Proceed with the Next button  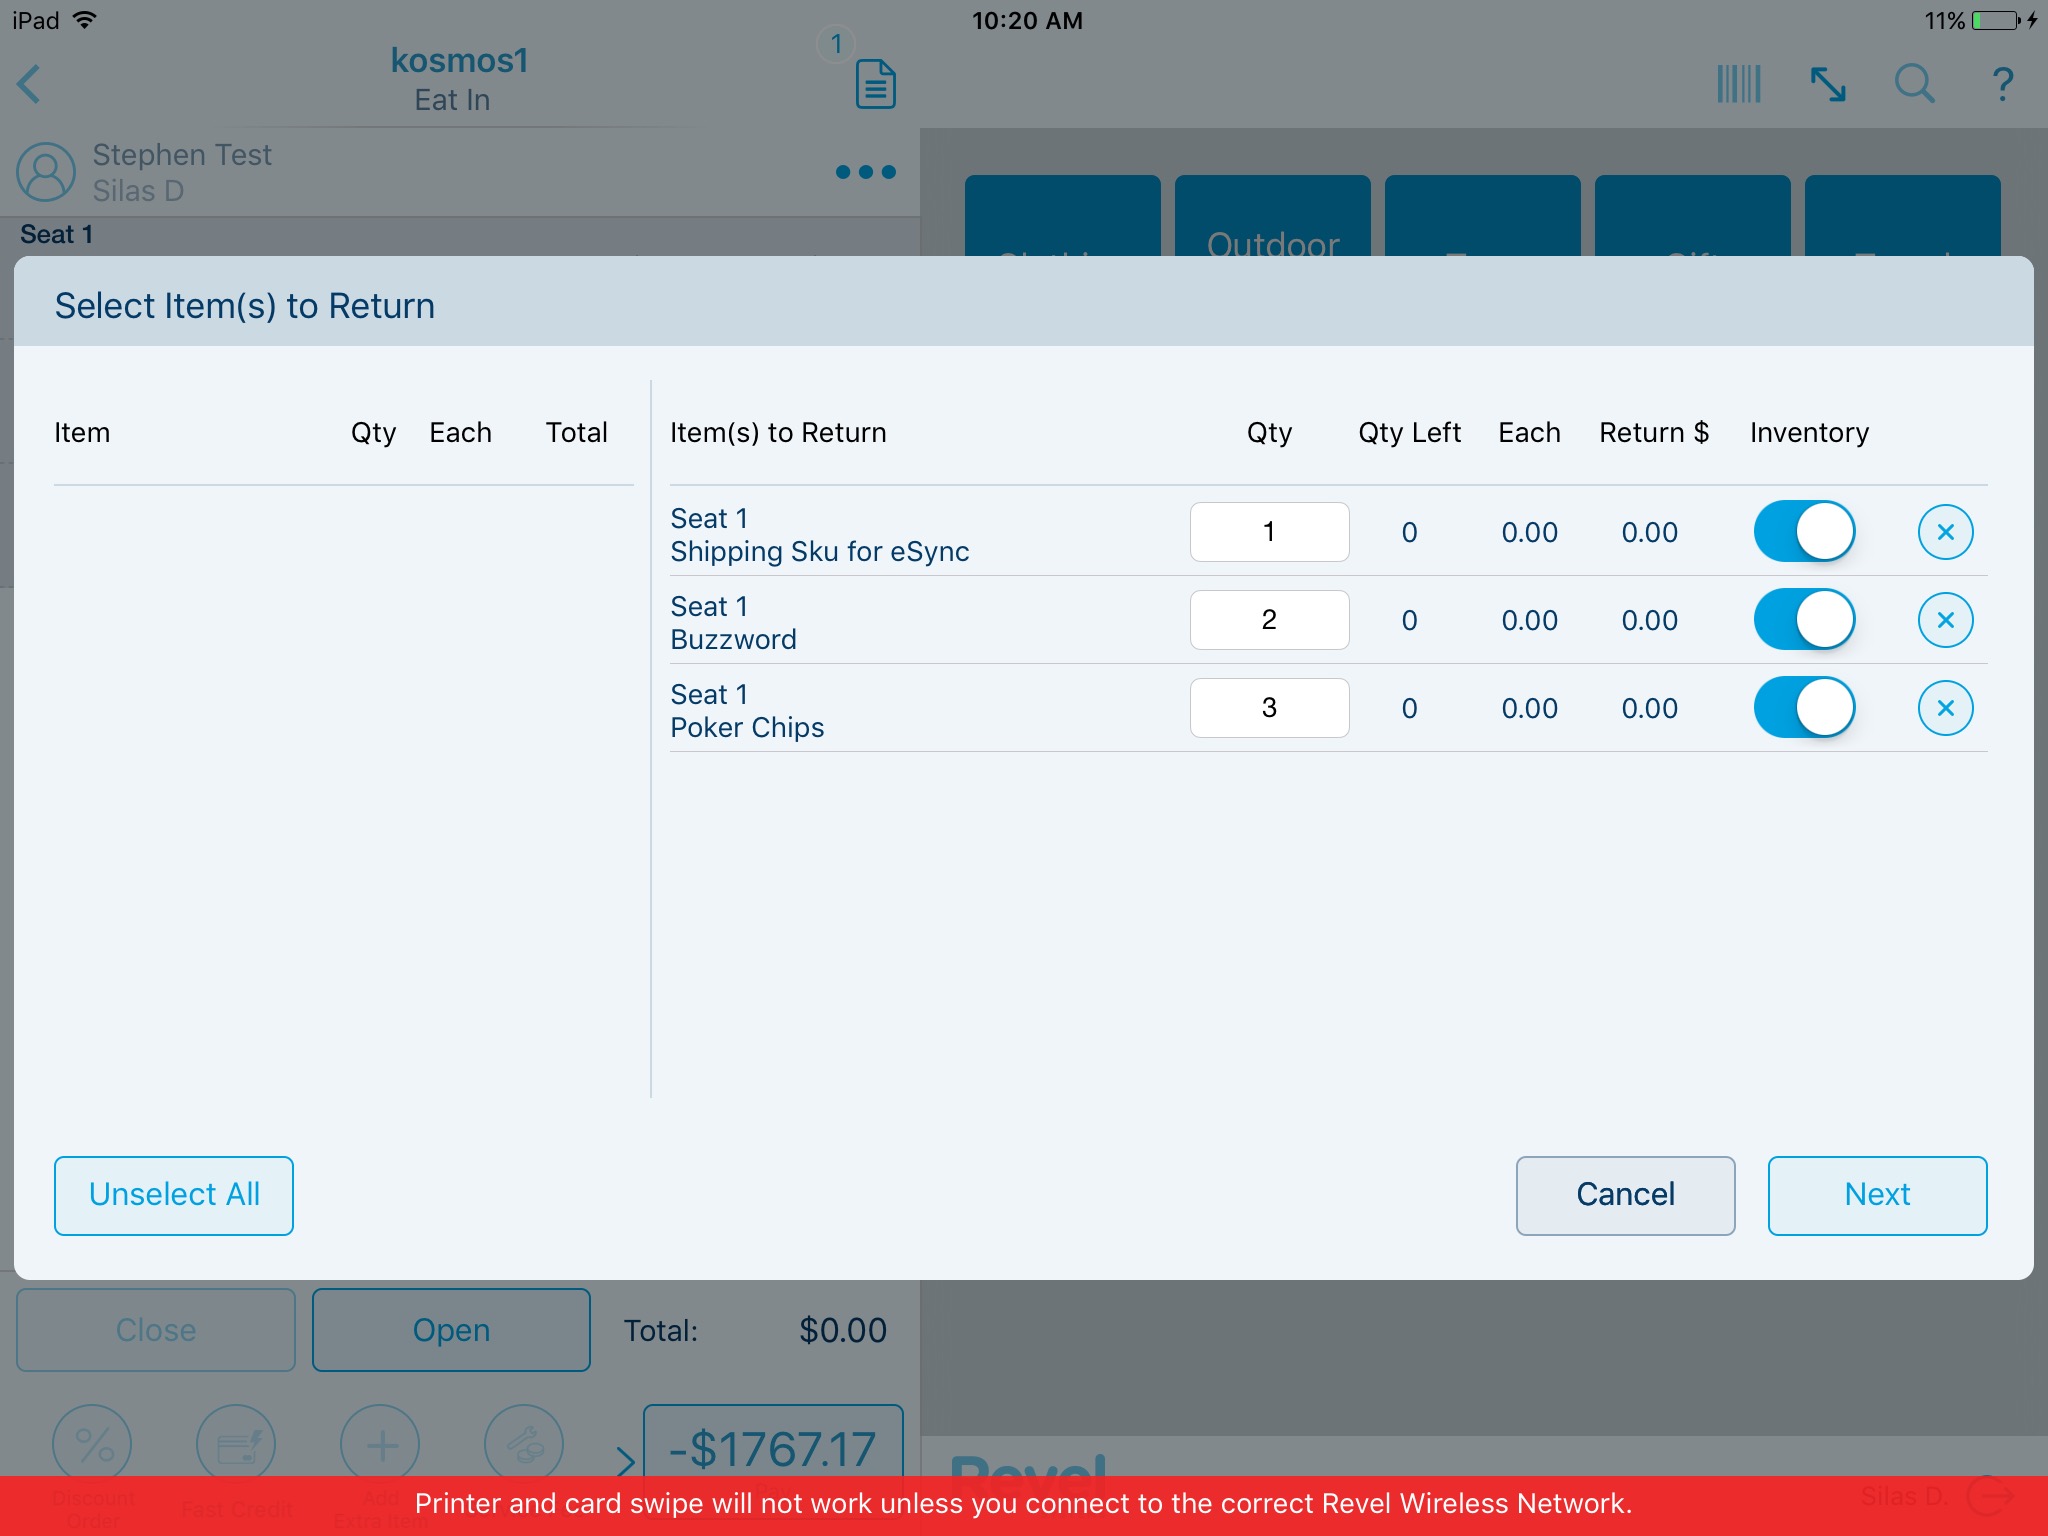click(1877, 1195)
